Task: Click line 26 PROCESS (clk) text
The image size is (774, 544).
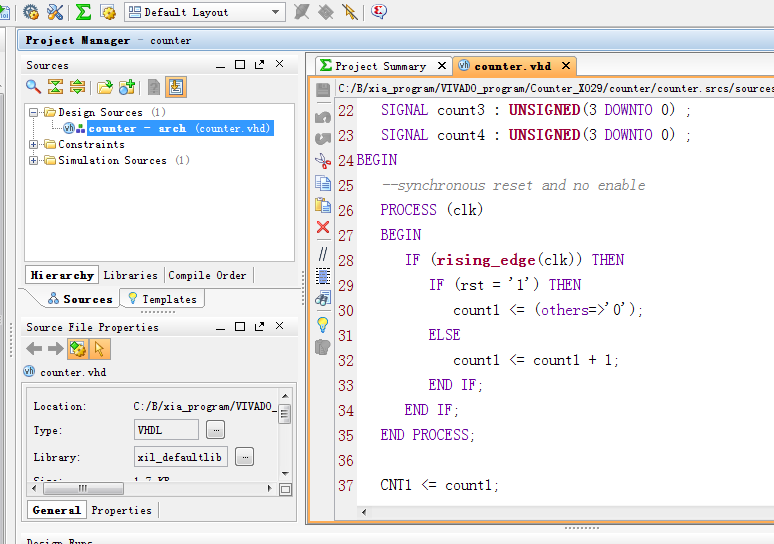Action: click(x=431, y=210)
